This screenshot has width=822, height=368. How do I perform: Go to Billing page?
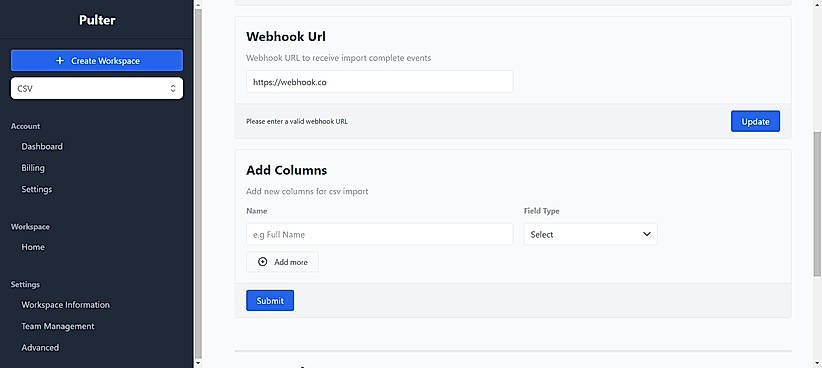coord(33,168)
